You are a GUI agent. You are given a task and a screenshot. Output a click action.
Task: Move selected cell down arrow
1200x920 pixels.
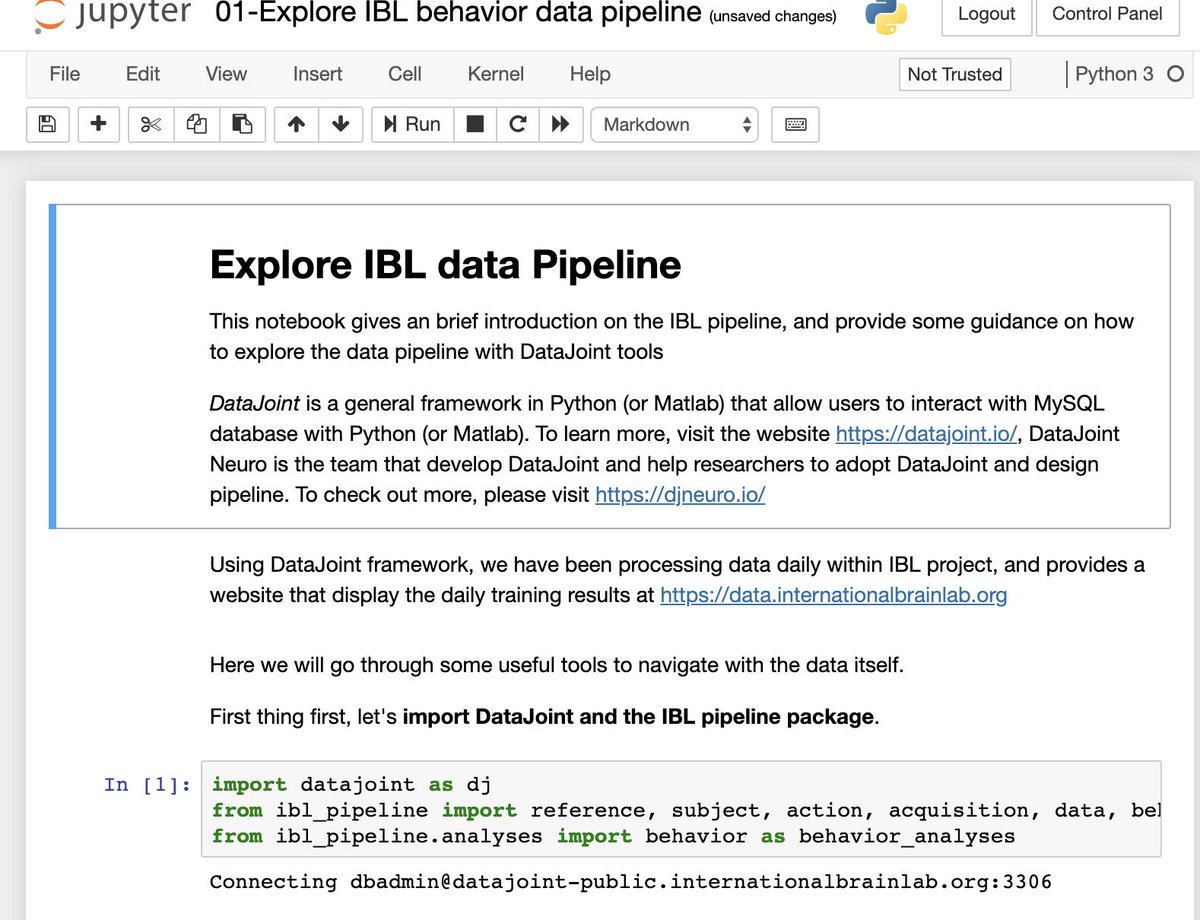pyautogui.click(x=340, y=124)
